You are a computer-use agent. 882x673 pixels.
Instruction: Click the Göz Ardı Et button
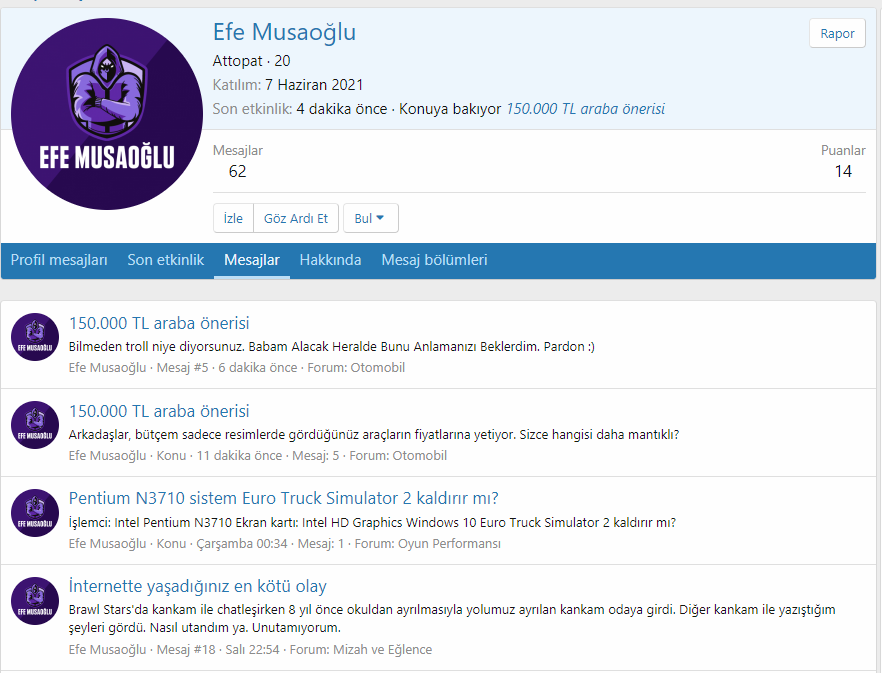296,218
